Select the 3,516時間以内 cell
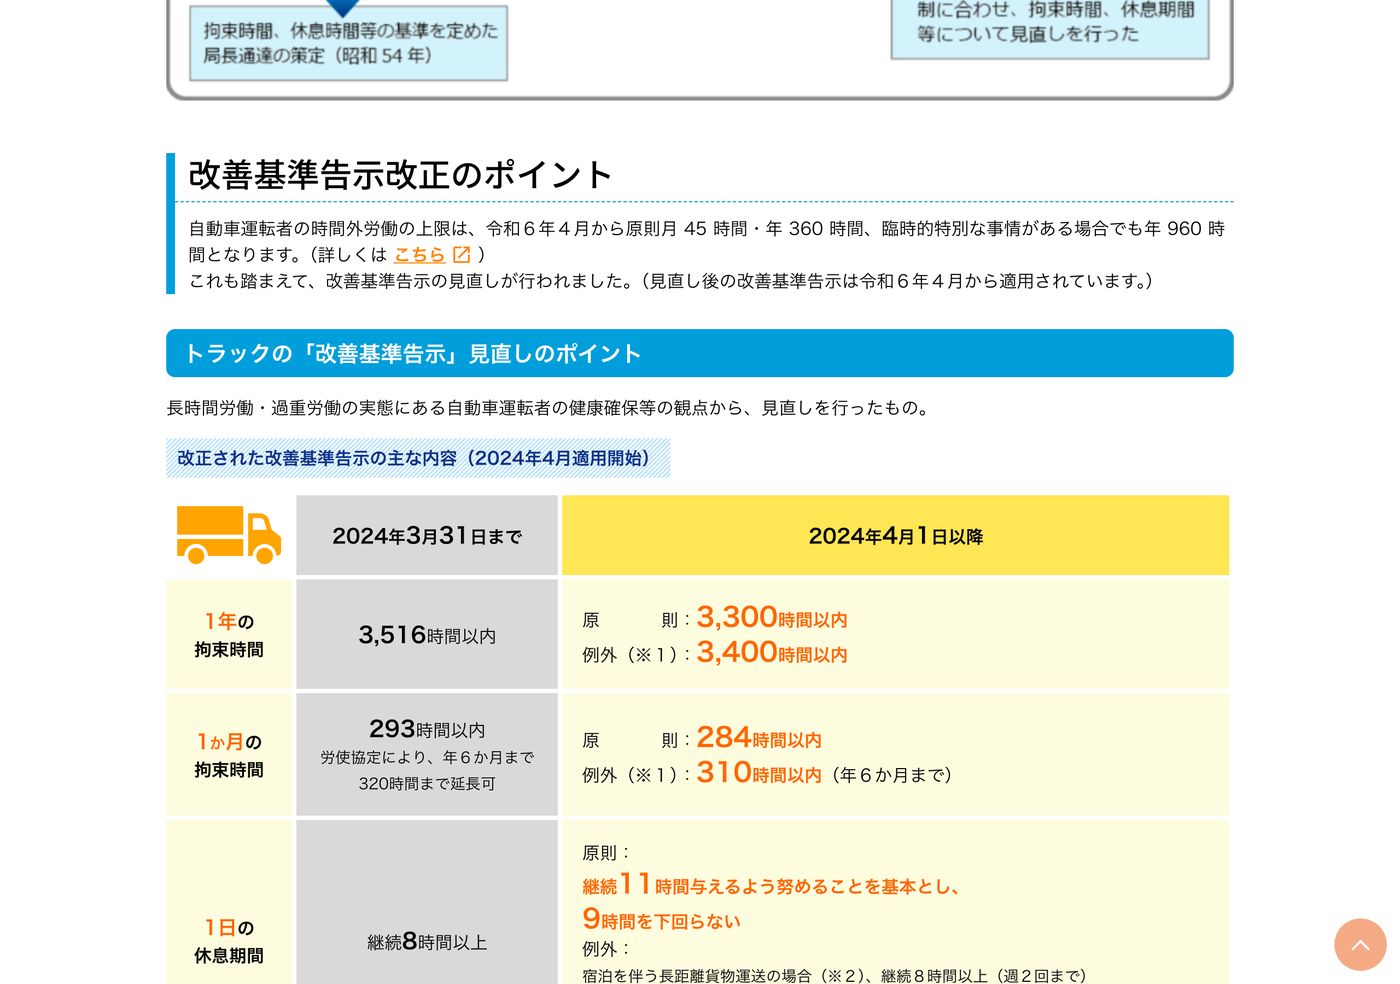 (x=427, y=635)
